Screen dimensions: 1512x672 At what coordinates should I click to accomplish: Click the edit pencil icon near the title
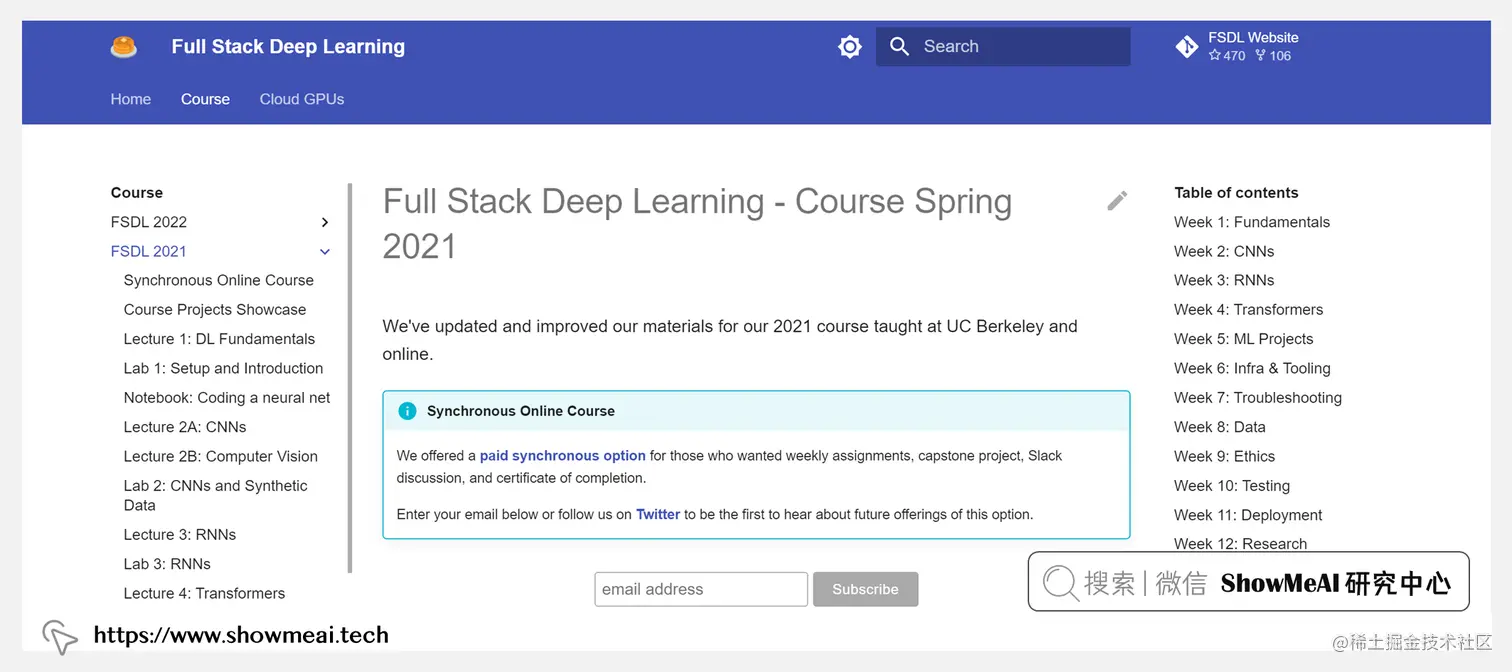pos(1117,201)
